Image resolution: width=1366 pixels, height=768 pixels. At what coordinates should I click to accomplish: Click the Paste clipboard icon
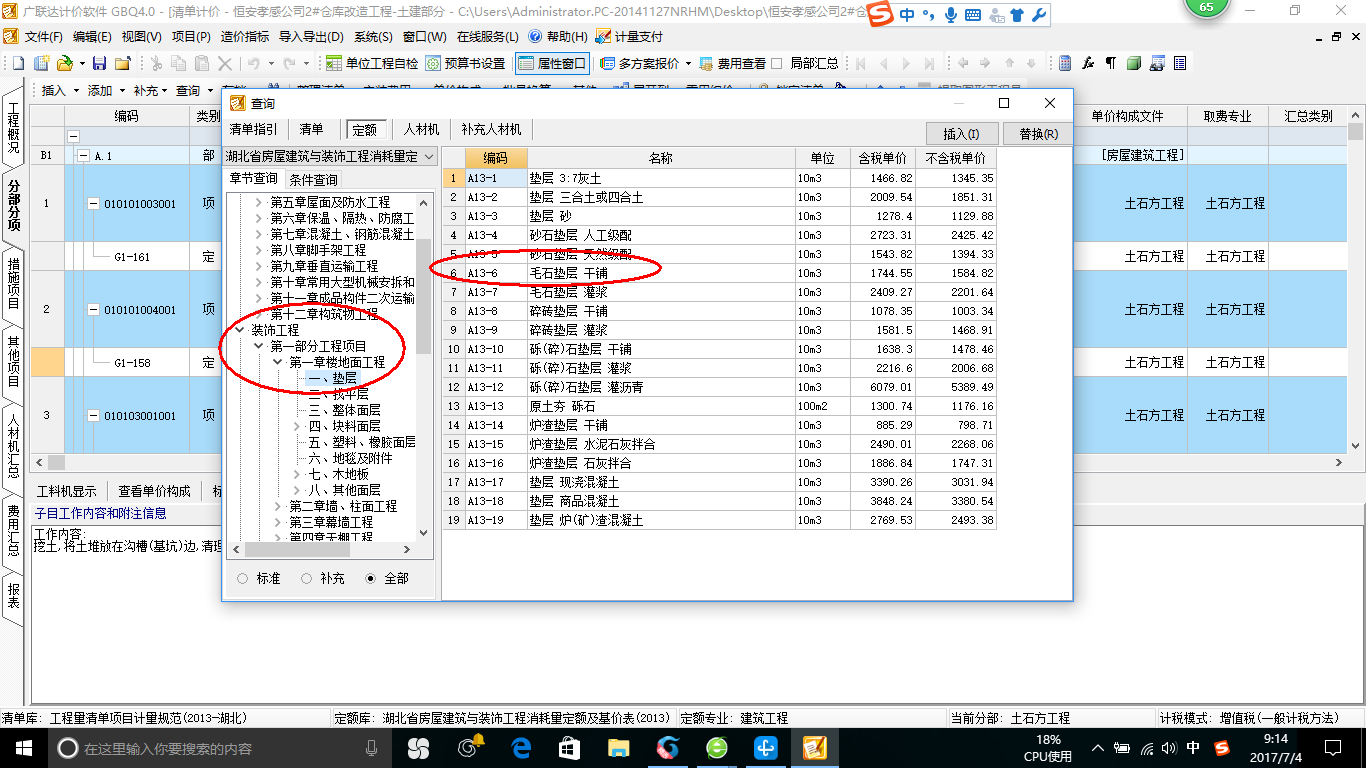click(x=201, y=63)
